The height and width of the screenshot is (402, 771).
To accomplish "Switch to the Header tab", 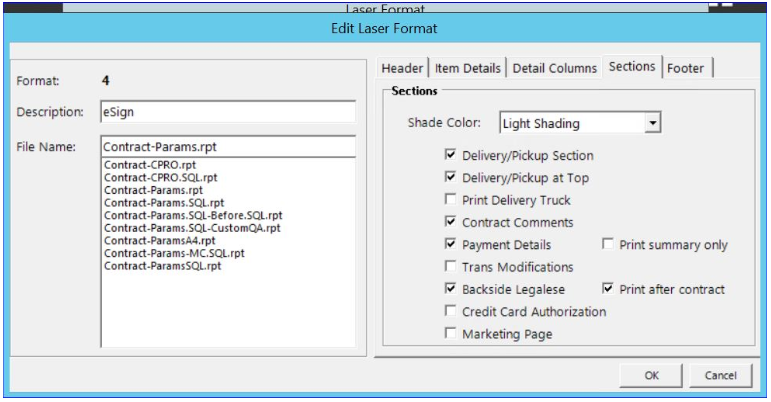I will (403, 67).
